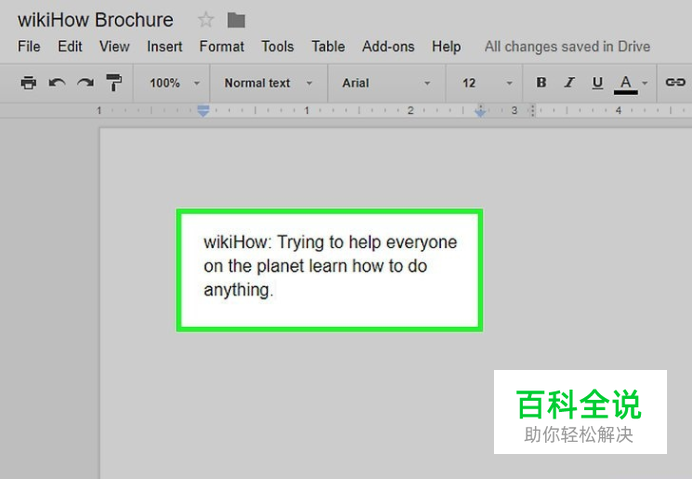Open the Normal text style dropdown
Image resolution: width=692 pixels, height=479 pixels.
[x=268, y=83]
